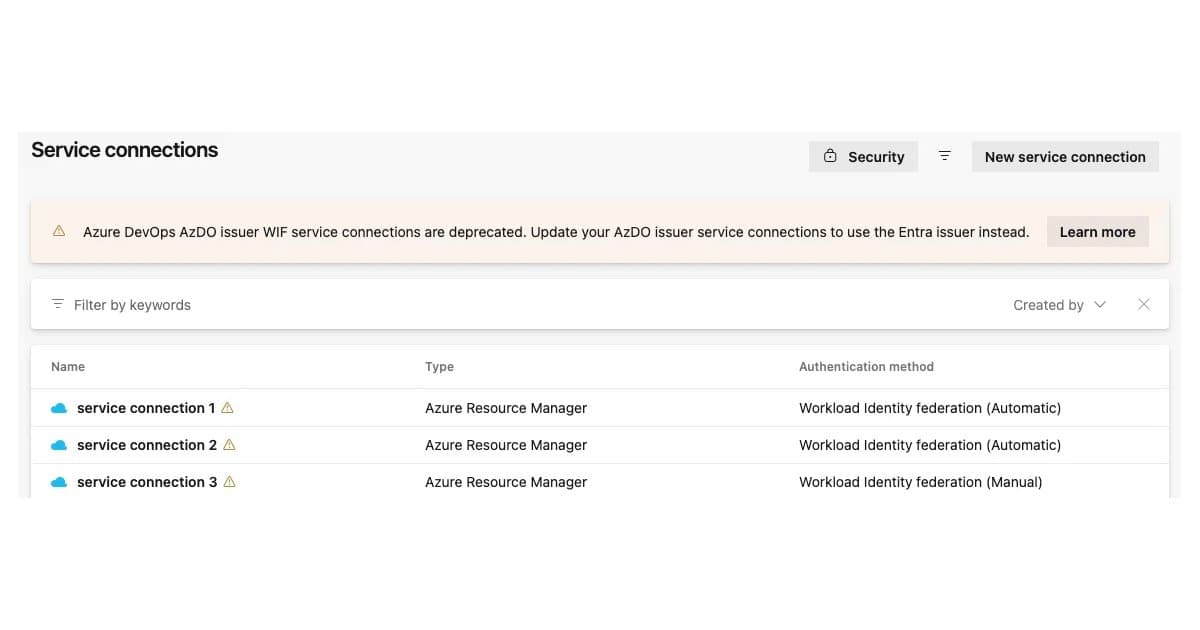Click the deprecation banner warning icon
The image size is (1200, 630).
point(59,231)
